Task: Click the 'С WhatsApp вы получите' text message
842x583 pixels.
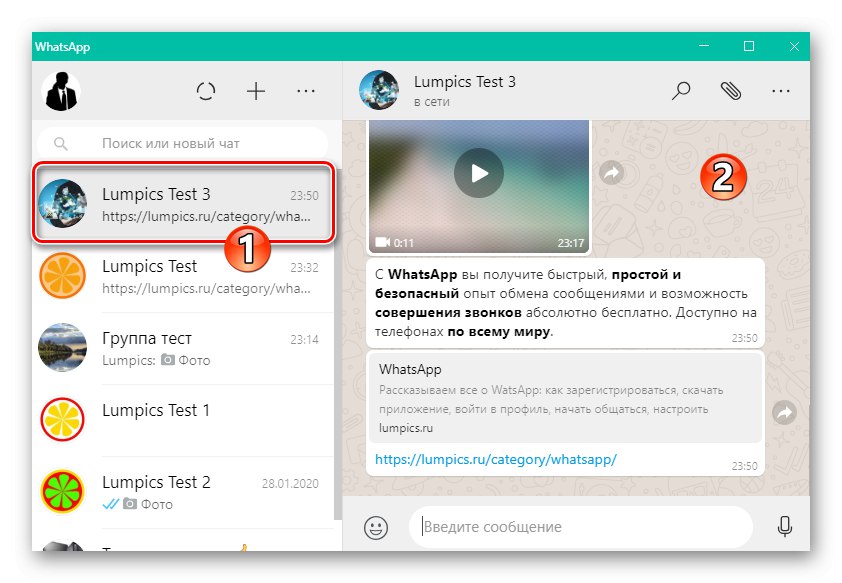Action: [565, 303]
